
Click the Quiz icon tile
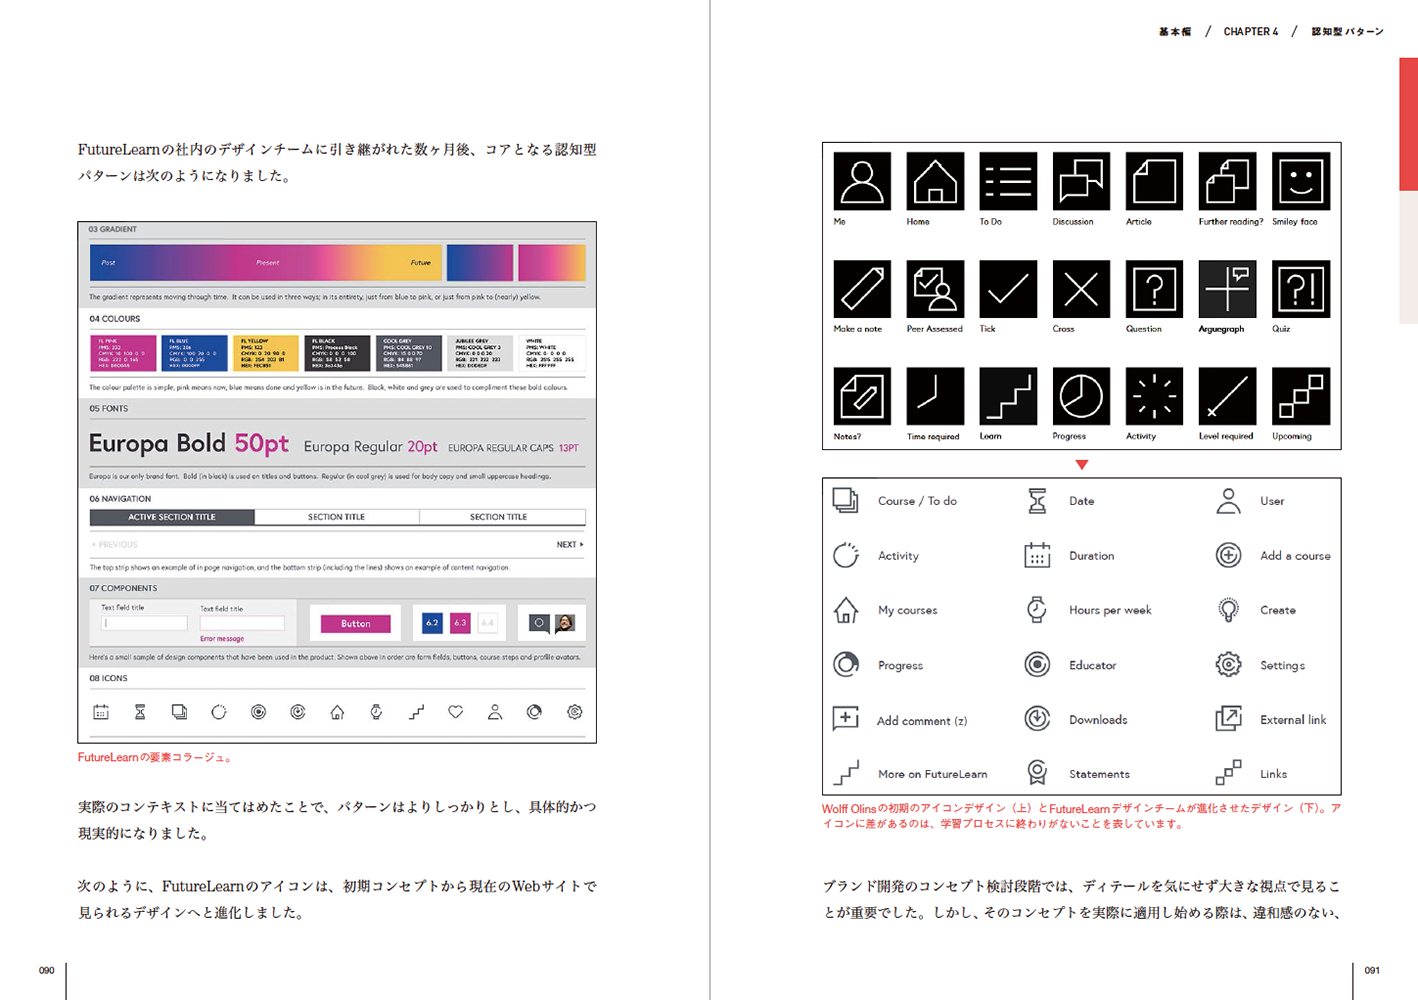[1300, 289]
